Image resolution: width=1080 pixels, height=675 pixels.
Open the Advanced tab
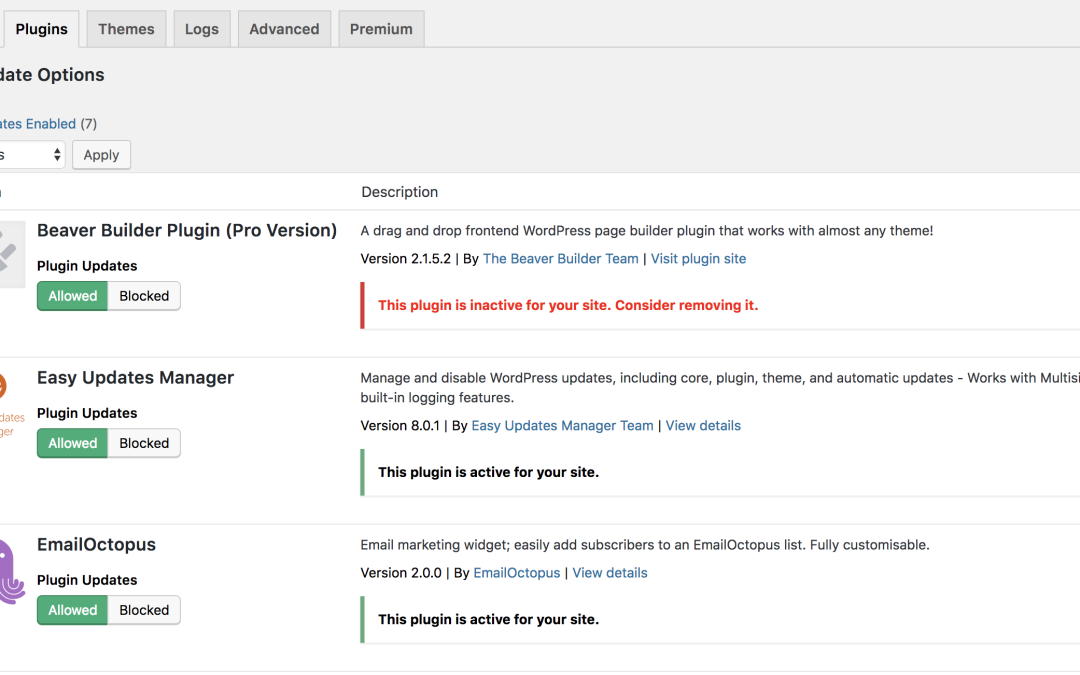point(284,29)
